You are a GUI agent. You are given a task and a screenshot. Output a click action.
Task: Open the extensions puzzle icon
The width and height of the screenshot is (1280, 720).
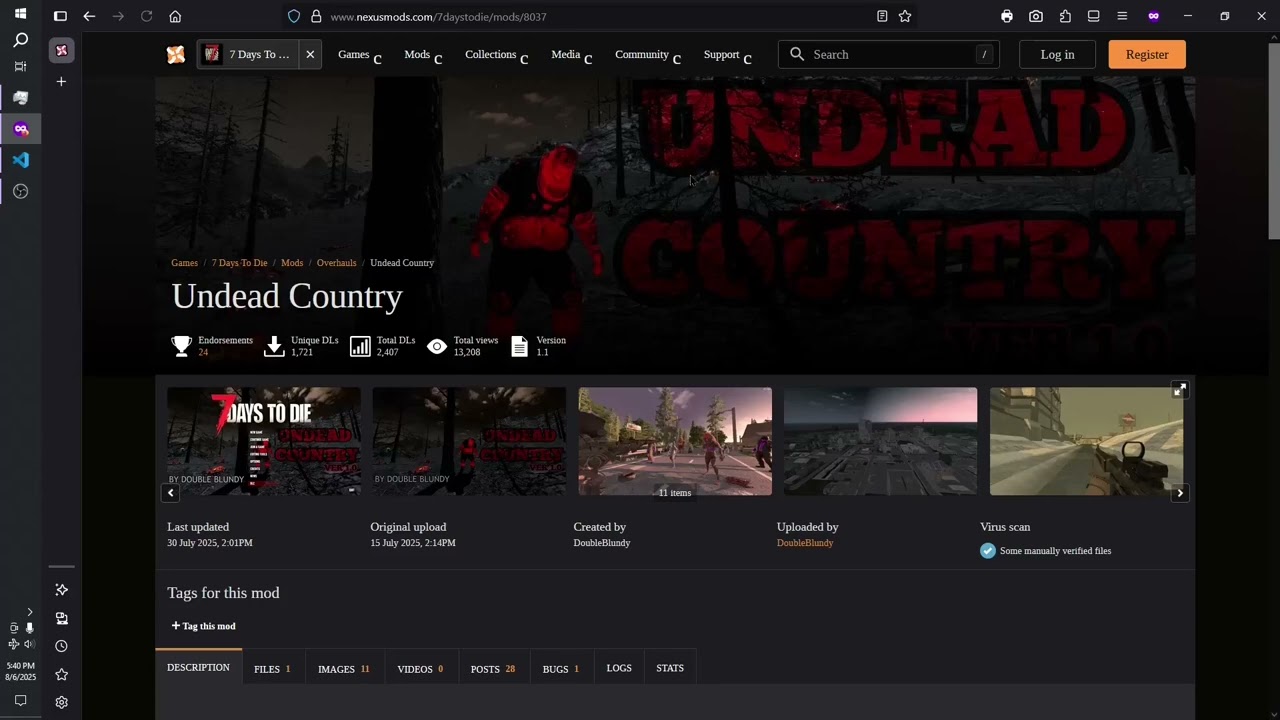pyautogui.click(x=1065, y=16)
